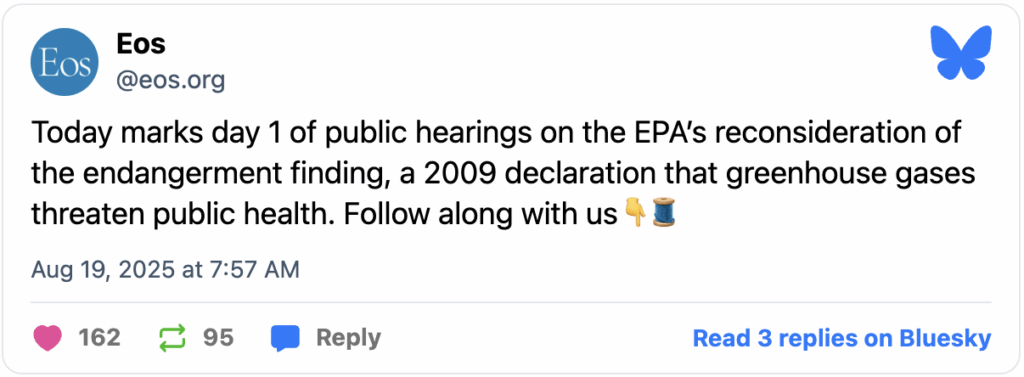Click the Bluesky butterfly logo

[x=961, y=54]
